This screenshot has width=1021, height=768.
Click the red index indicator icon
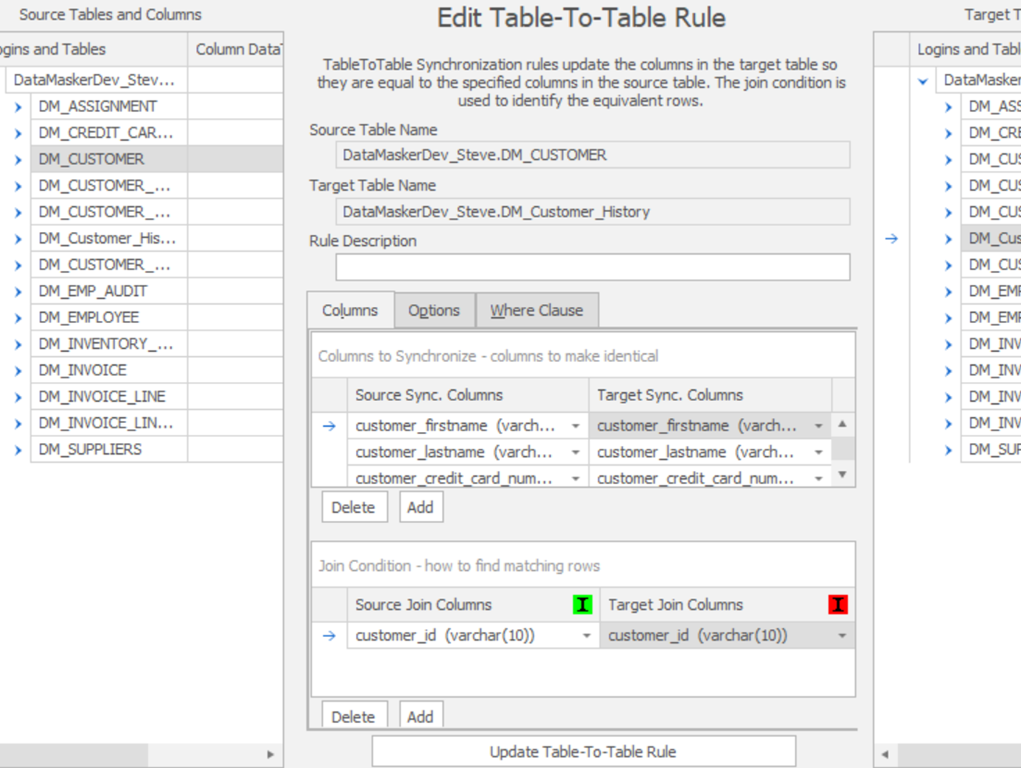838,604
